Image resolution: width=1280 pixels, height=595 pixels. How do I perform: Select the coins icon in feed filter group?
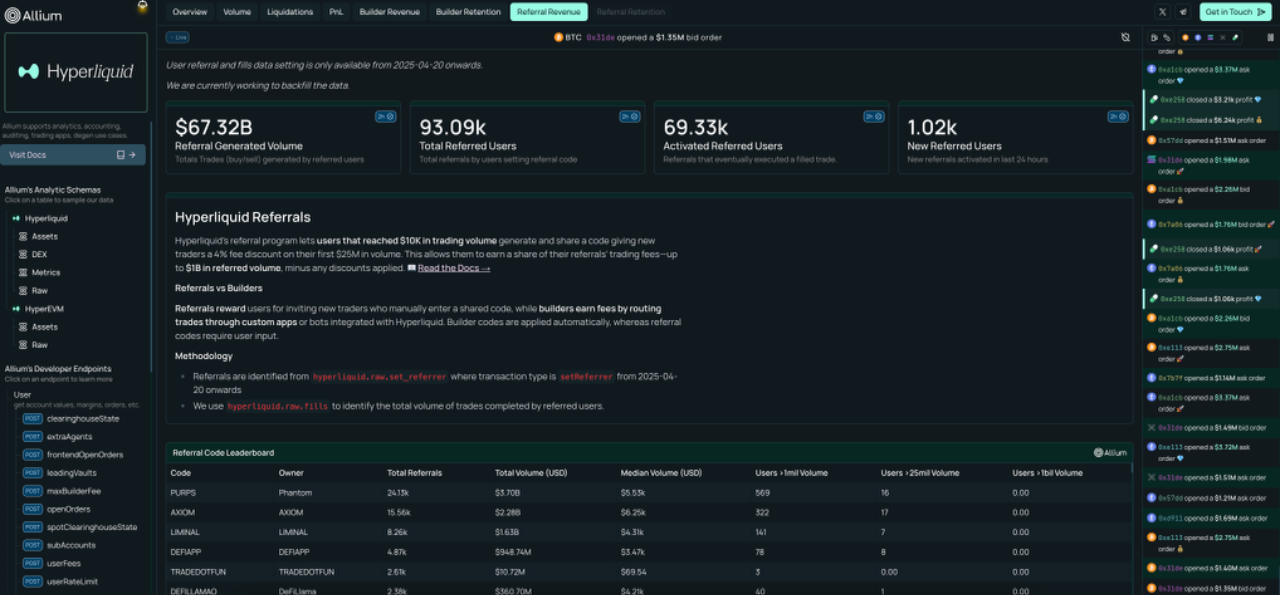pyautogui.click(x=1167, y=37)
